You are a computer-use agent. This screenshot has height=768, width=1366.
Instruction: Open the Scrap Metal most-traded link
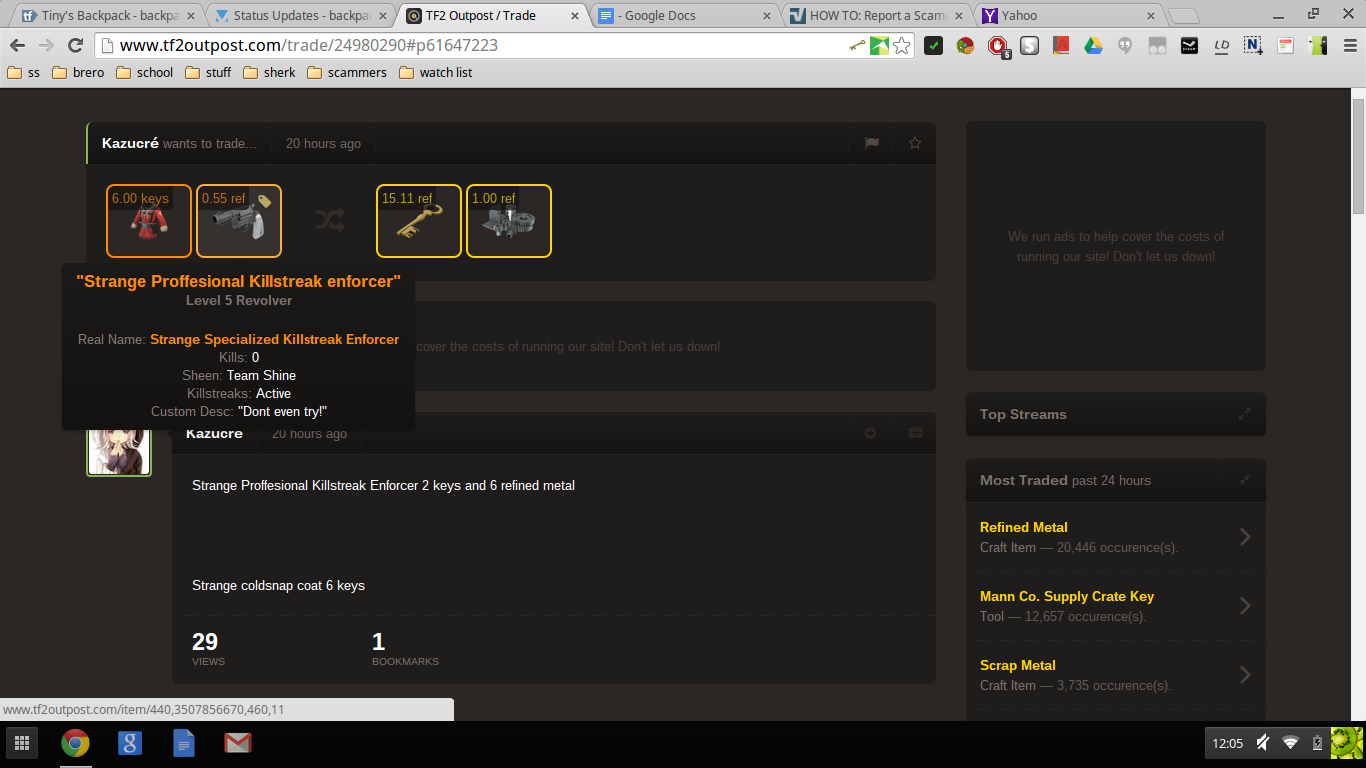point(1017,665)
